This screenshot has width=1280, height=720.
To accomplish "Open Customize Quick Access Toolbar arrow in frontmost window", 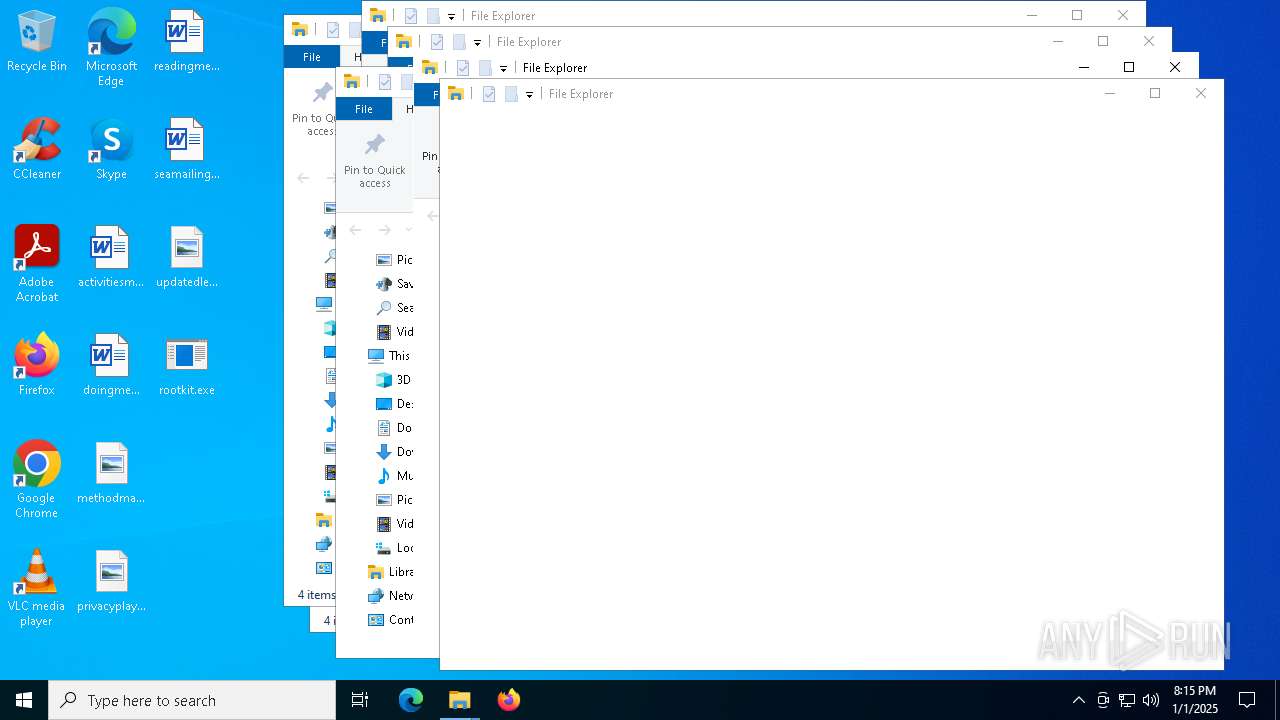I will pos(529,95).
